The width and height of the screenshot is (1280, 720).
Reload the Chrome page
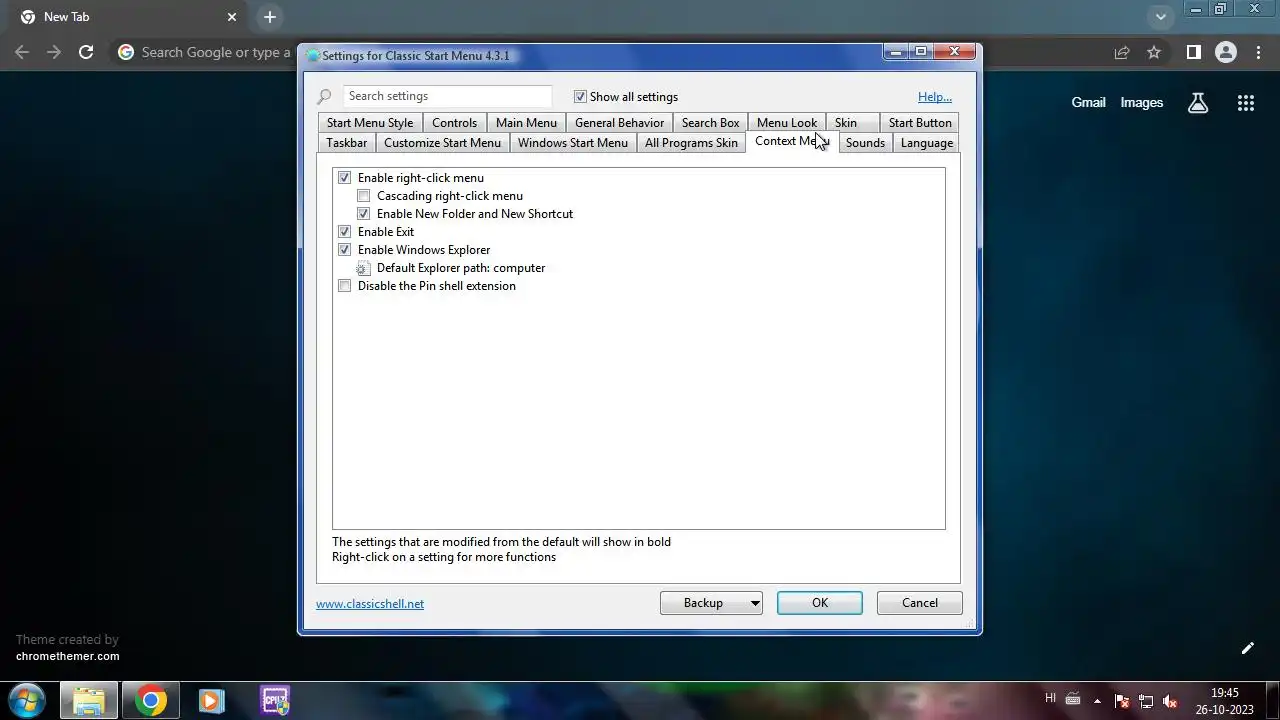point(86,52)
